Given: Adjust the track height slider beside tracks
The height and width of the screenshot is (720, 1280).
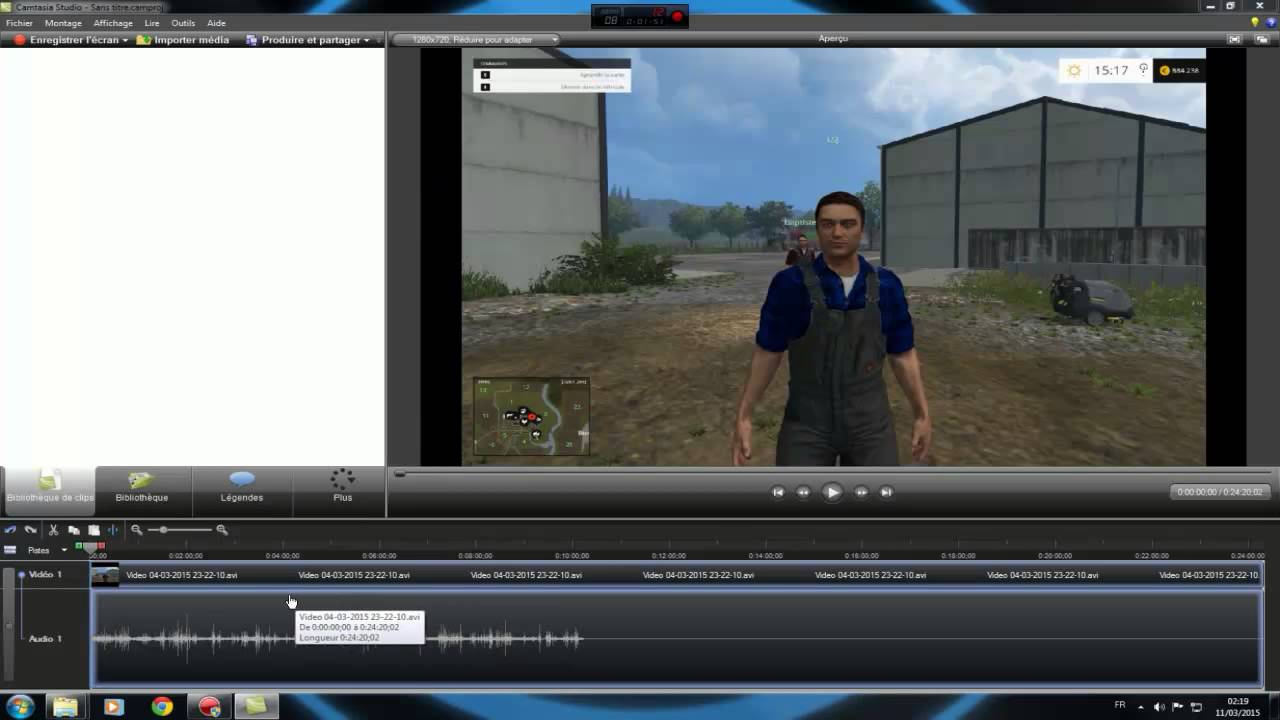Looking at the screenshot, I should tap(10, 626).
